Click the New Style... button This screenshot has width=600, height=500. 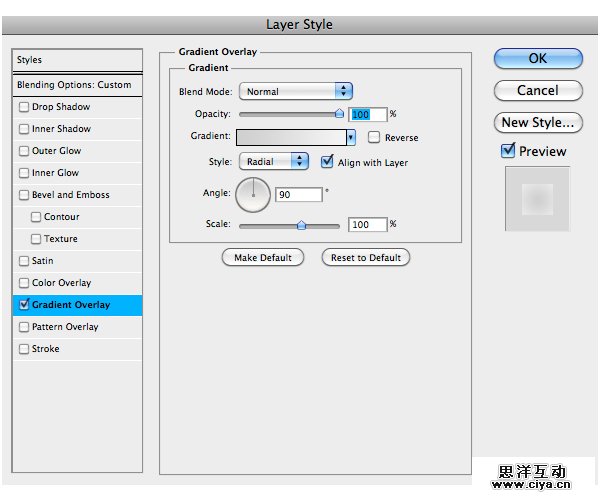(537, 122)
